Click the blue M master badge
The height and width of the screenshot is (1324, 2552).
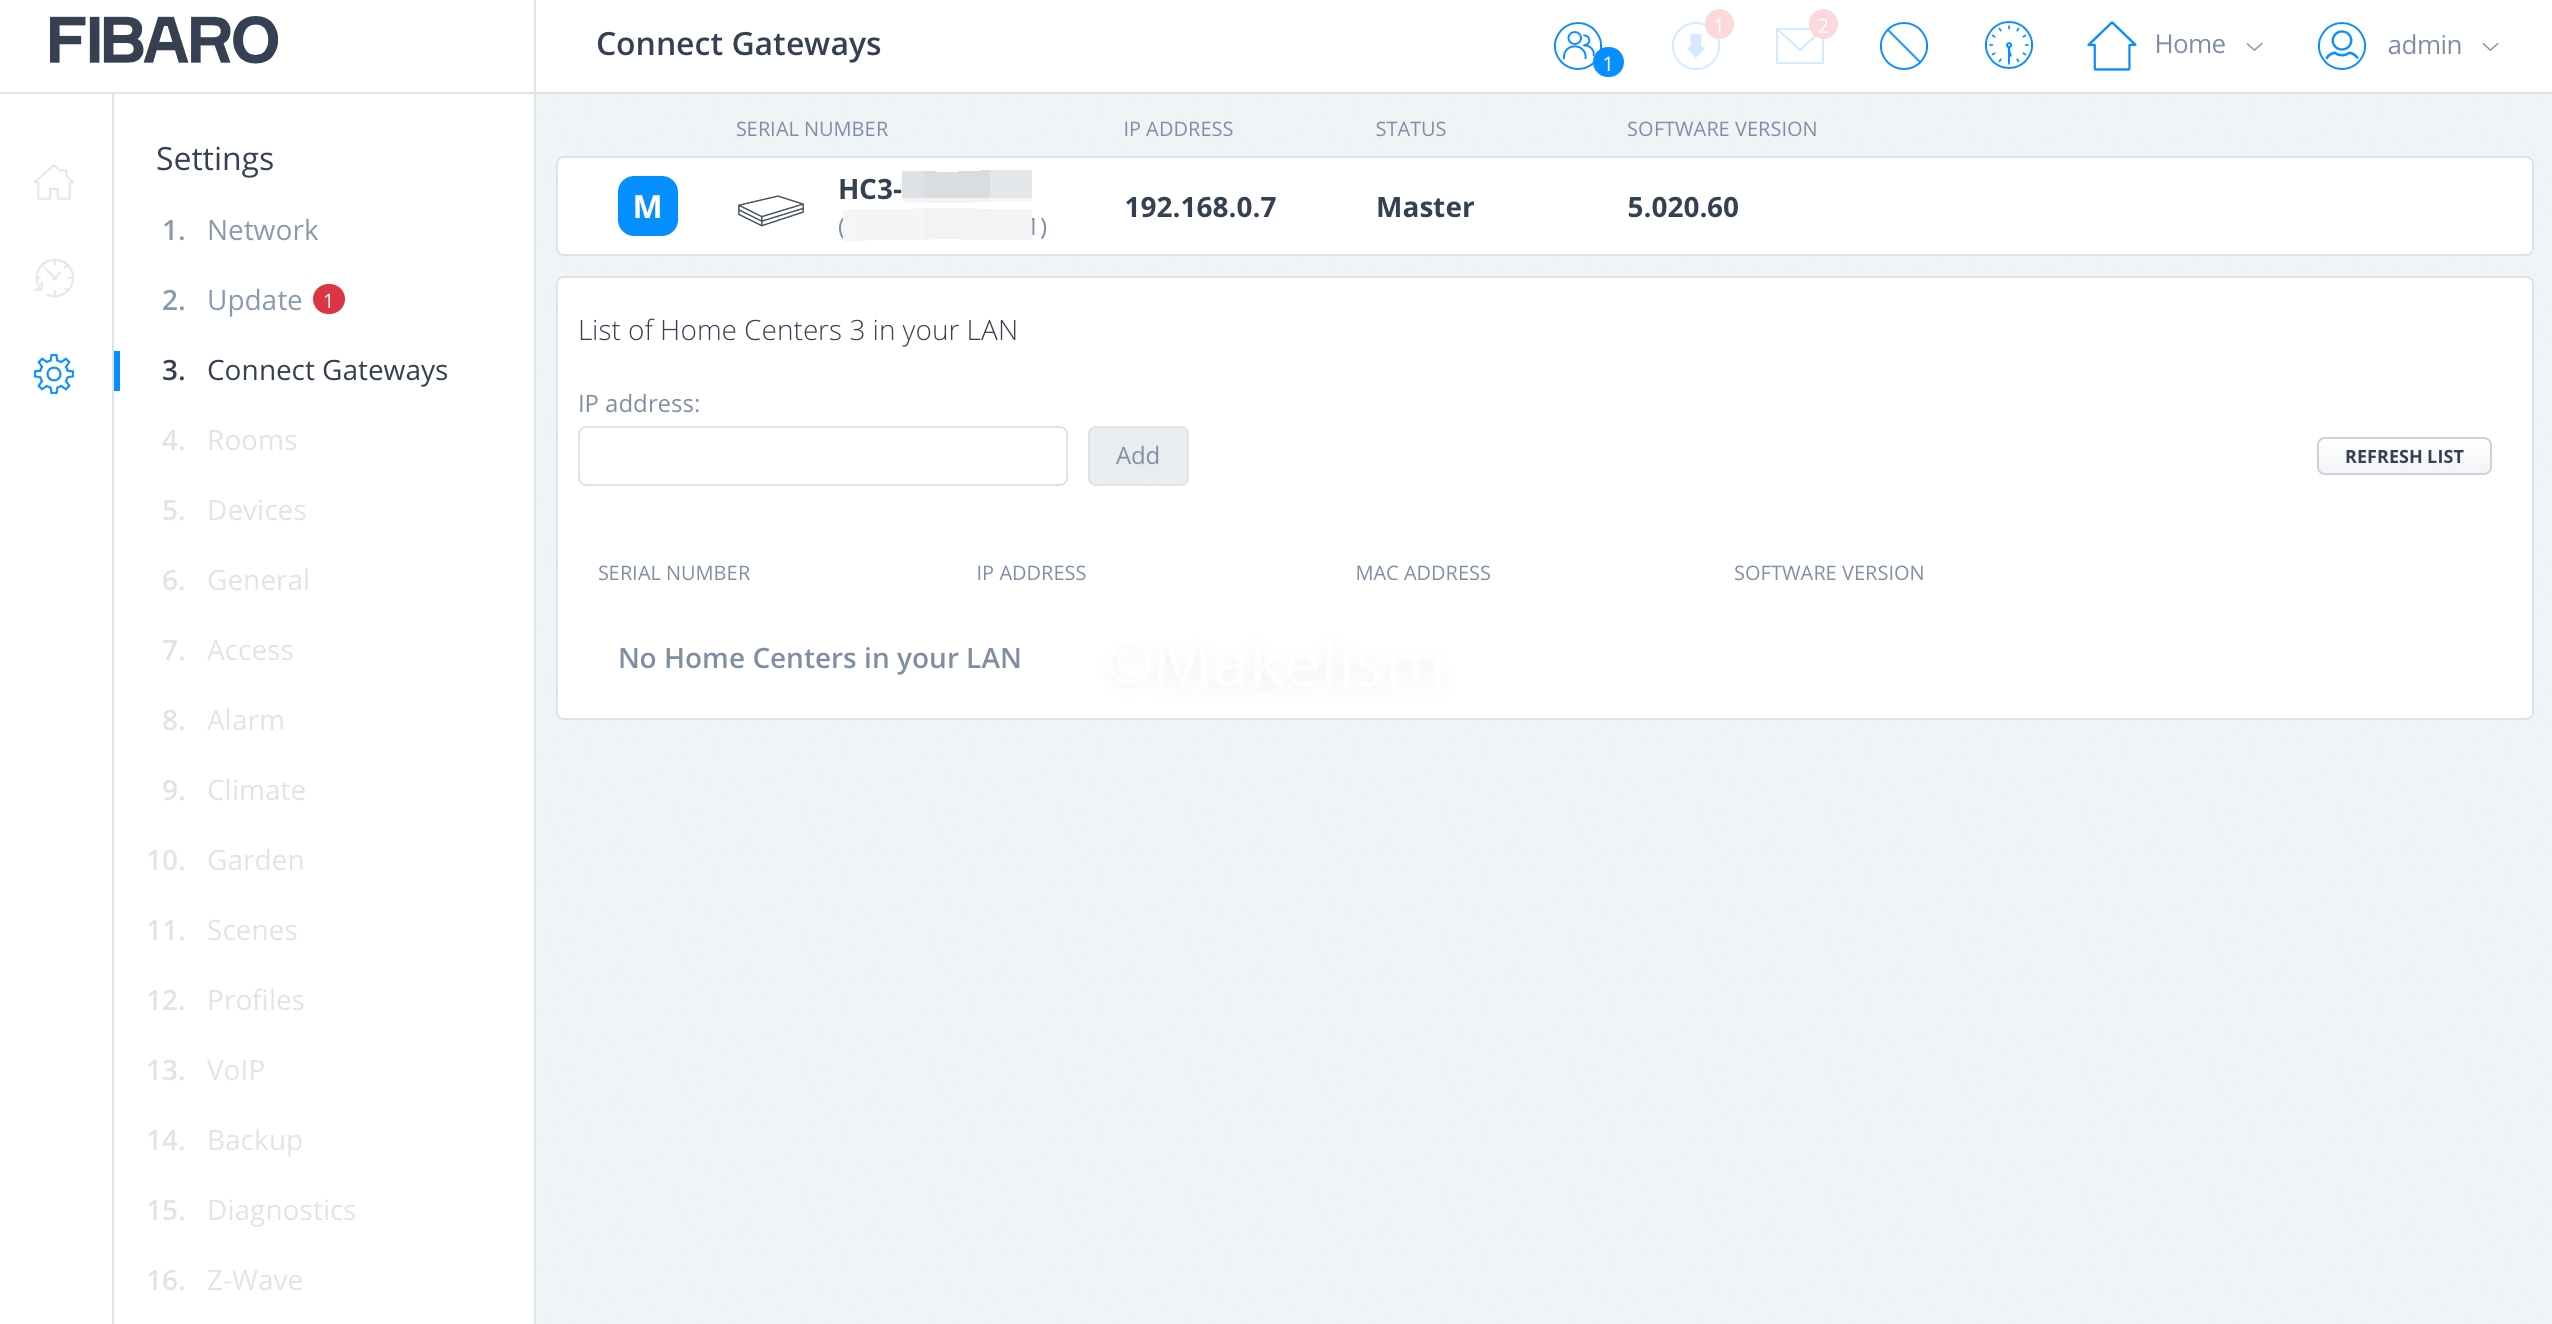point(647,206)
